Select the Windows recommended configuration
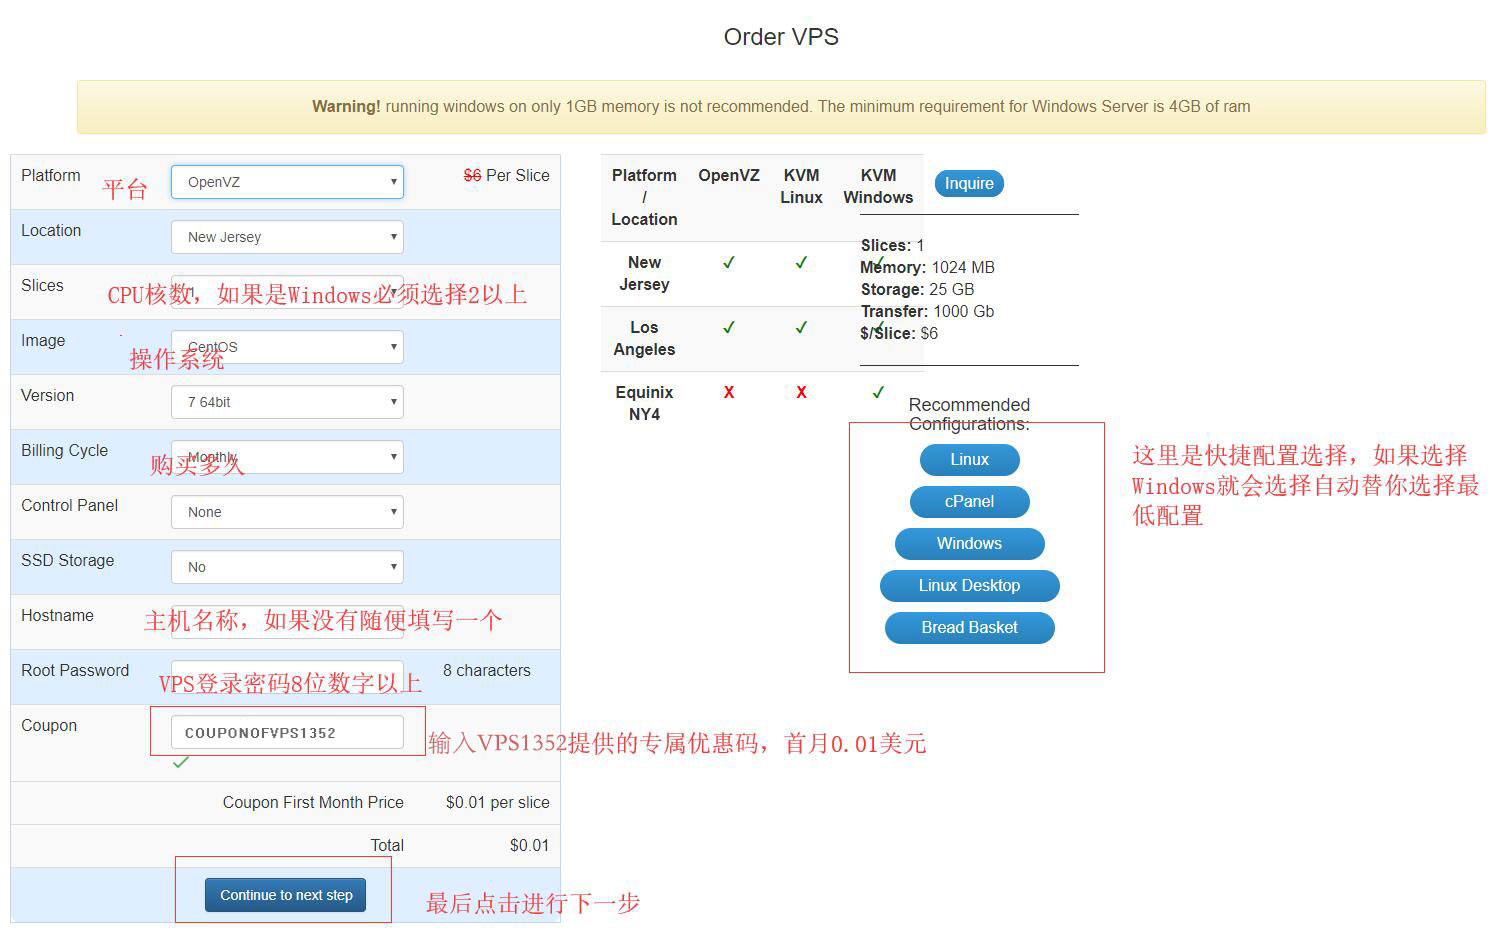 pyautogui.click(x=968, y=544)
